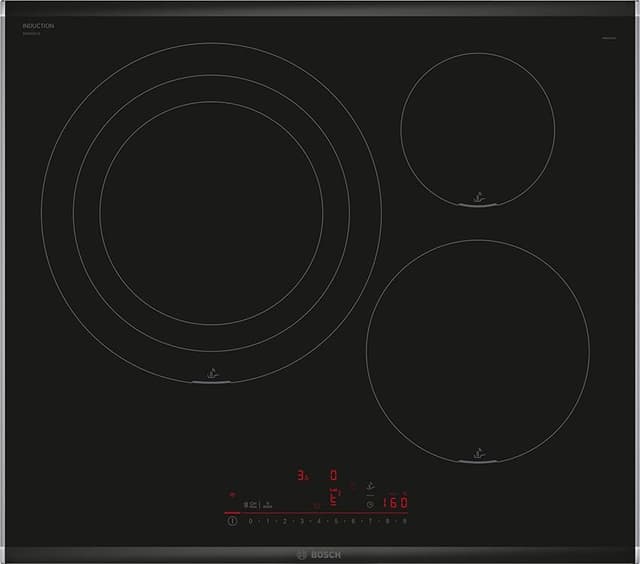The height and width of the screenshot is (564, 640).
Task: Tap the INDUCTION label in the top corner
Action: tap(38, 24)
